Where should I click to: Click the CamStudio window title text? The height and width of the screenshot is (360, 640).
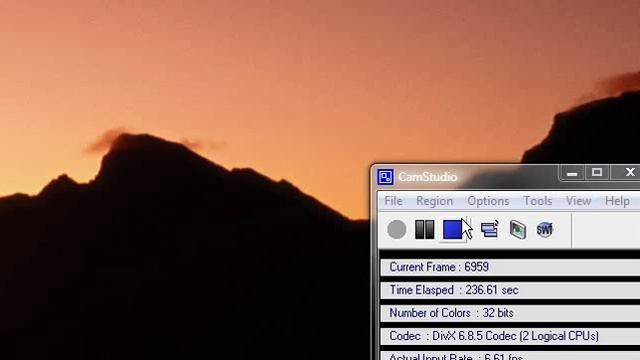pos(427,177)
